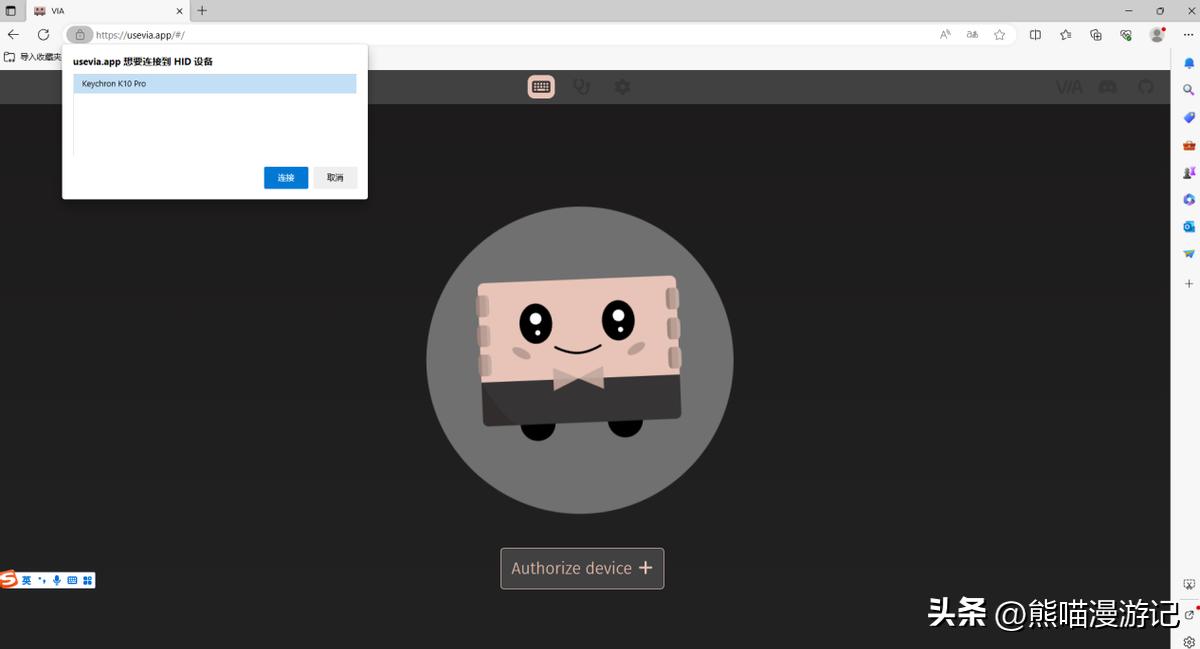Click the address bar URL field
The width and height of the screenshot is (1200, 649).
click(500, 34)
